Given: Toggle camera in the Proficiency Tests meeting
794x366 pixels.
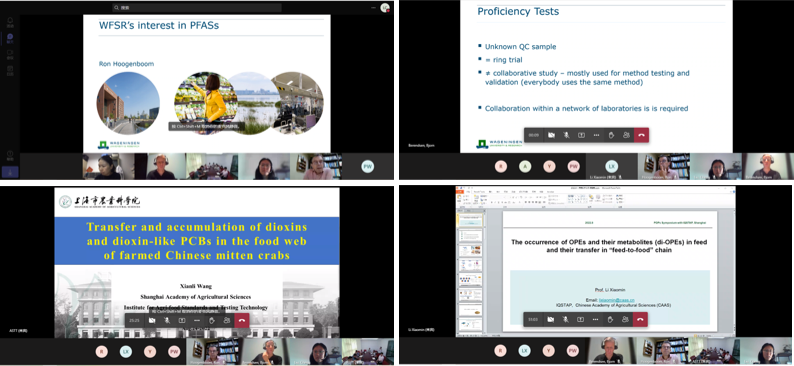Looking at the screenshot, I should click(x=551, y=135).
